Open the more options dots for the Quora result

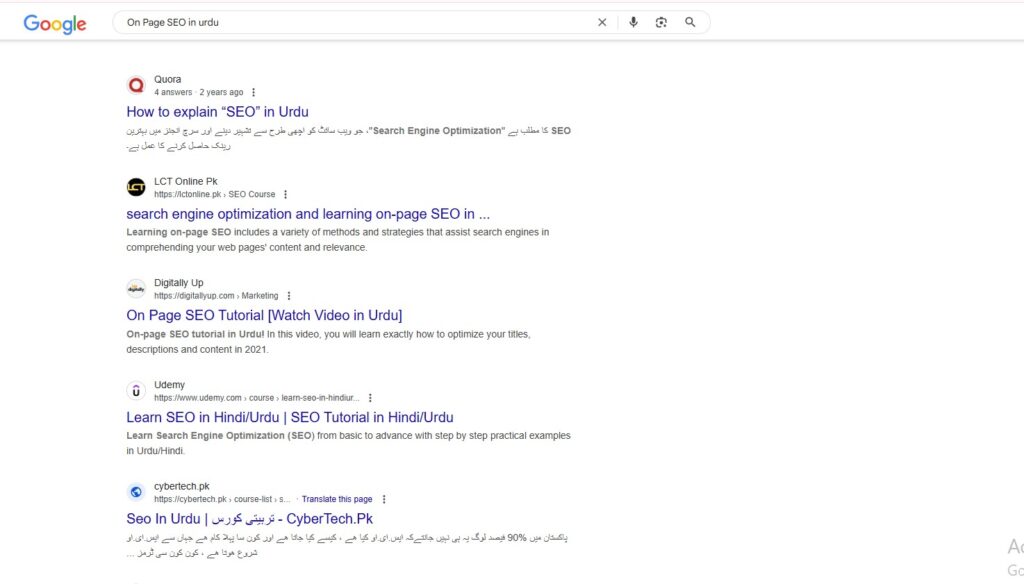click(x=253, y=92)
